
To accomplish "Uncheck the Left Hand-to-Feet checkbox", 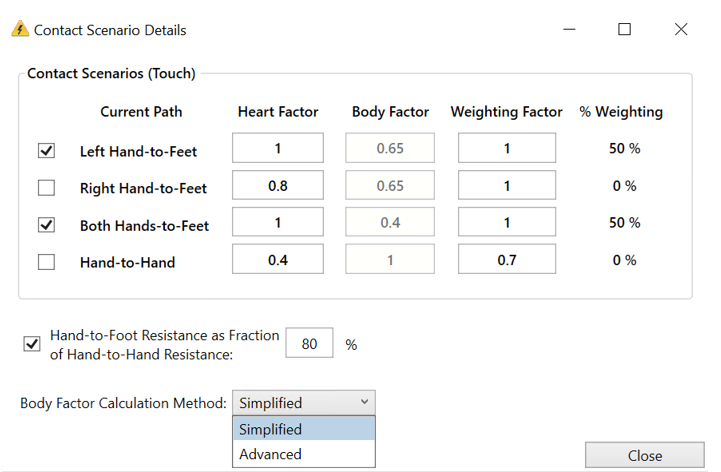I will (46, 150).
